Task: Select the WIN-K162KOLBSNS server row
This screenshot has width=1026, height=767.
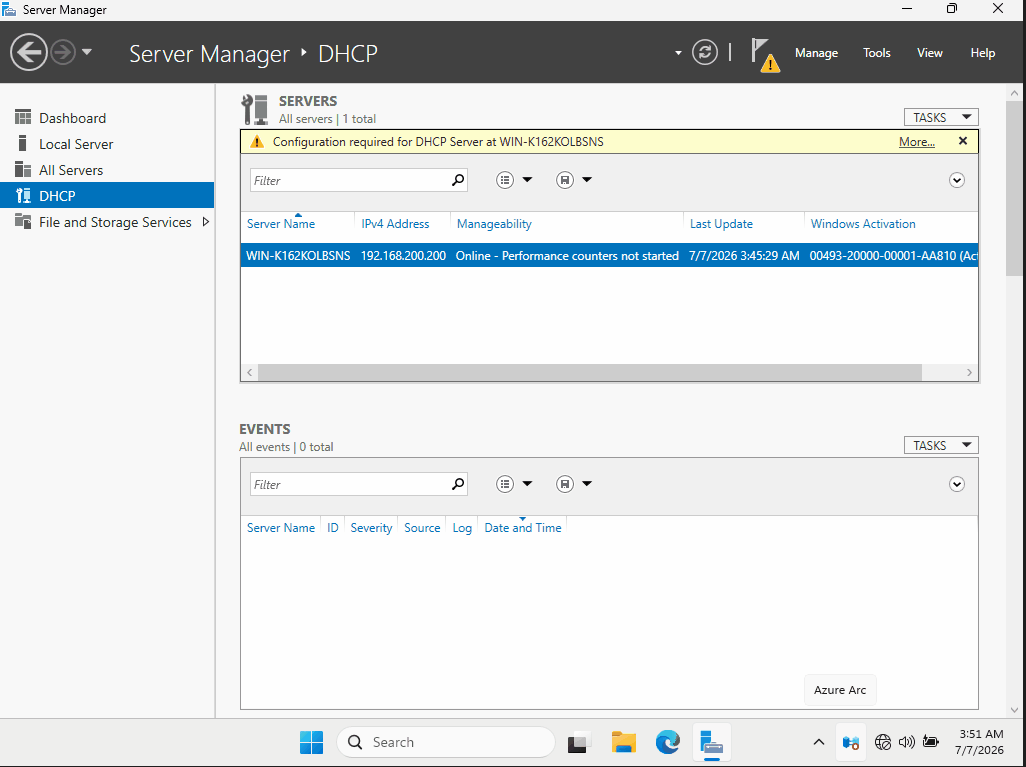Action: 609,256
